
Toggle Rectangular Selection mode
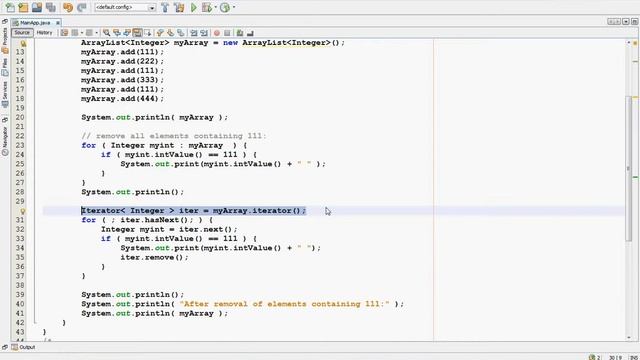tap(147, 33)
